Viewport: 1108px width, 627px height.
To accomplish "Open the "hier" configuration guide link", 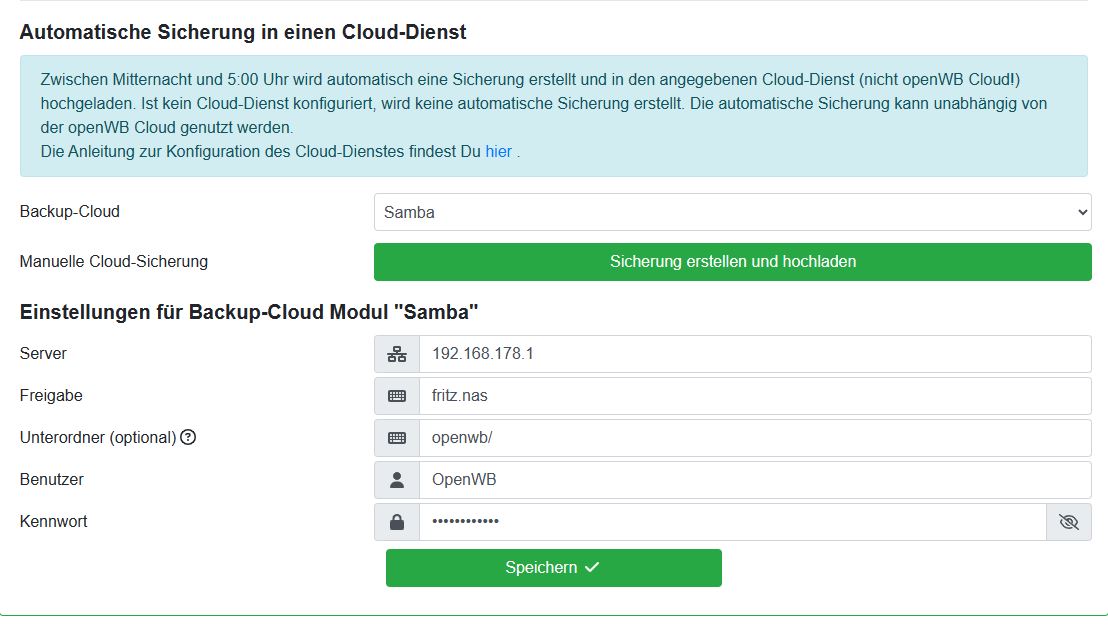I will click(x=498, y=152).
